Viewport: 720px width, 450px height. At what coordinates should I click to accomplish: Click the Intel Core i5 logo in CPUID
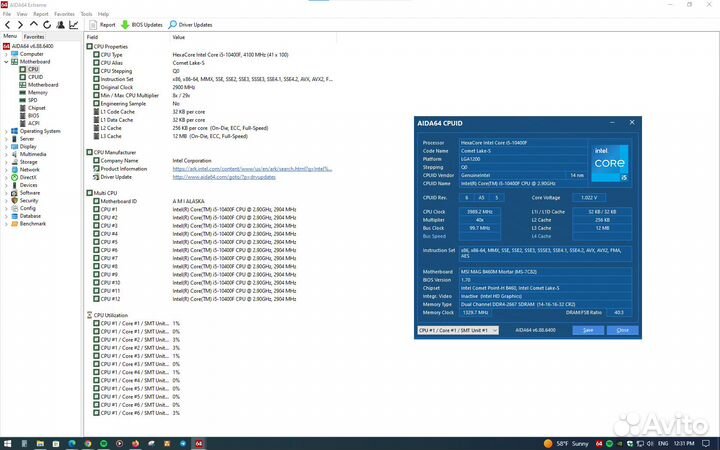[x=609, y=163]
